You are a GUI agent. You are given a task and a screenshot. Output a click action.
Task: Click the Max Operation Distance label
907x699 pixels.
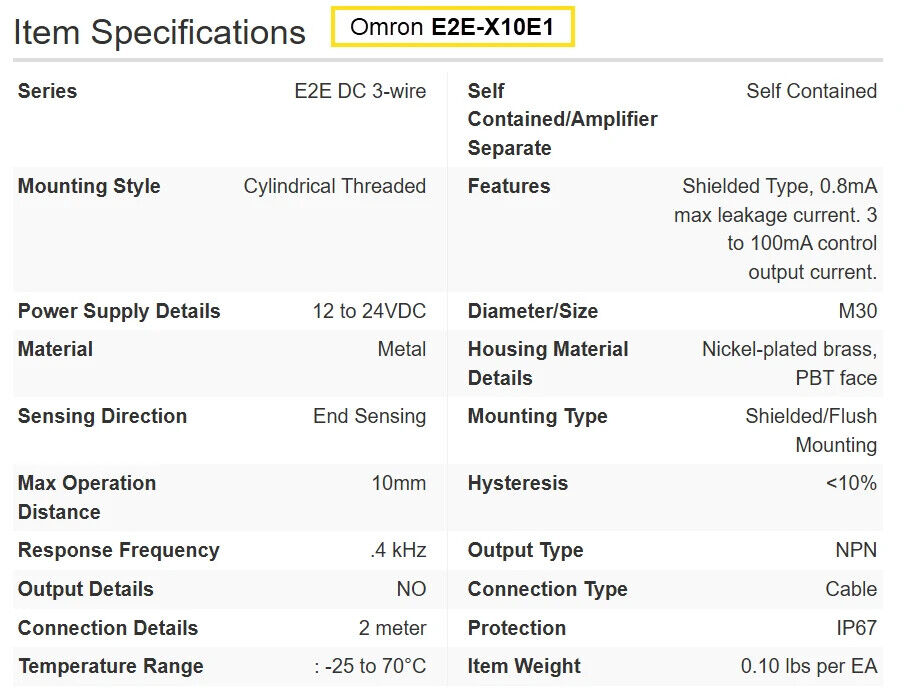[x=87, y=498]
